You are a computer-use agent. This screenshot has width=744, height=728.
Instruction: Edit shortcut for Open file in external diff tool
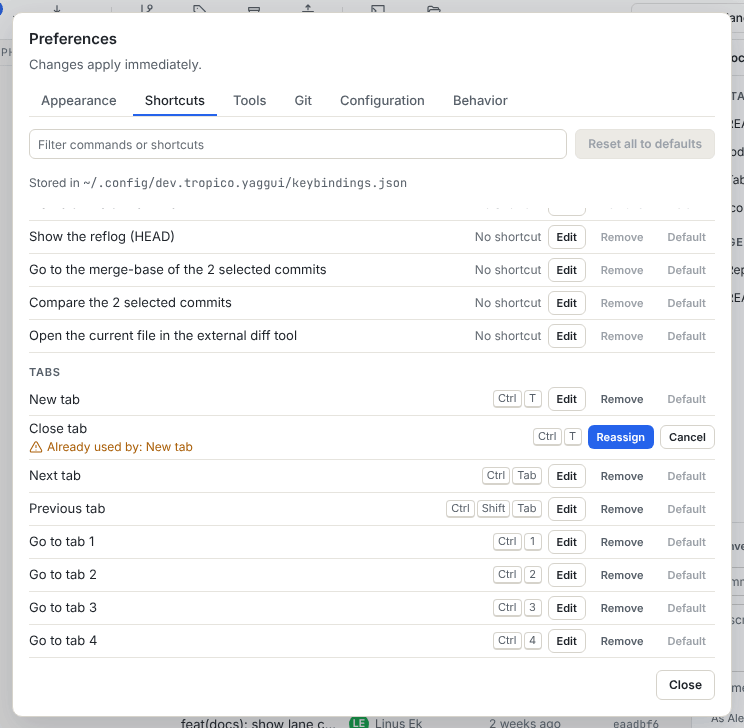[x=567, y=336]
